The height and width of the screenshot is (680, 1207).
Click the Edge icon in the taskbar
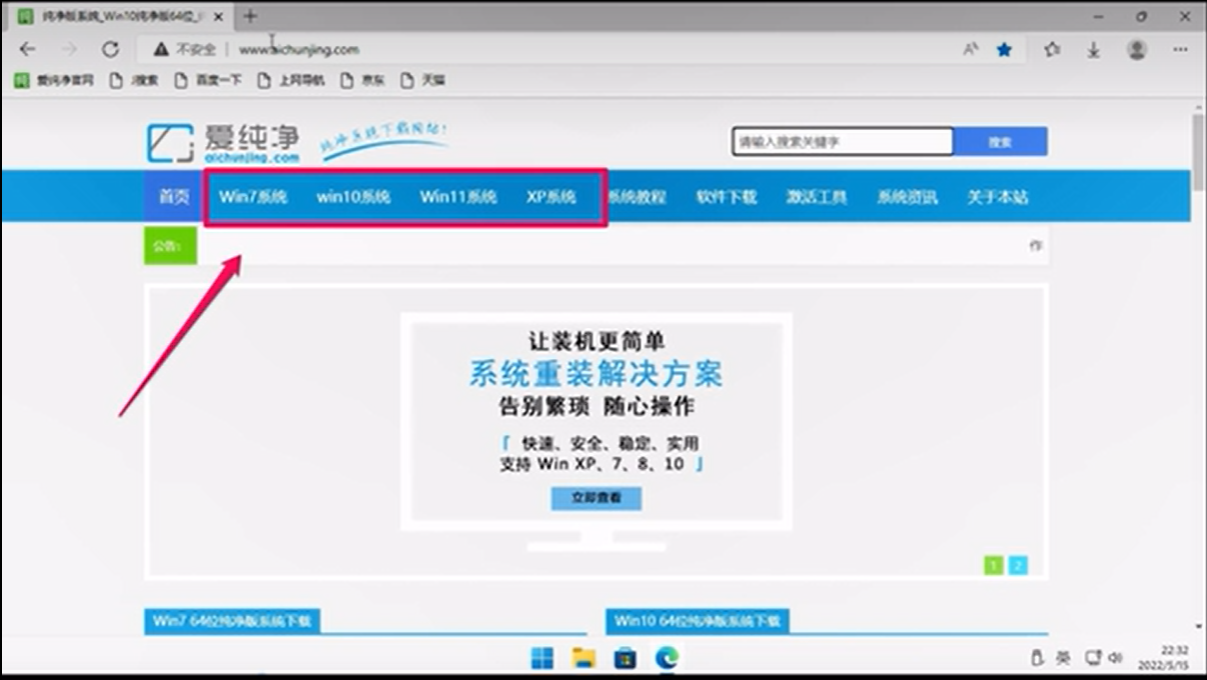[x=667, y=657]
